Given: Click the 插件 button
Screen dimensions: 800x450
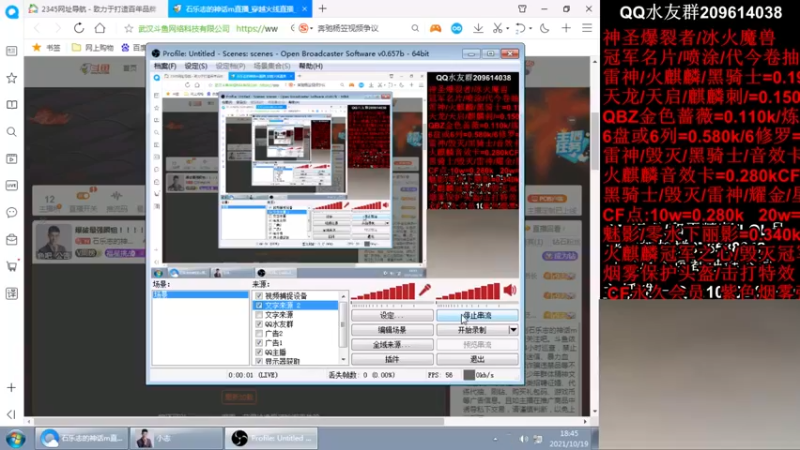Looking at the screenshot, I should point(392,359).
